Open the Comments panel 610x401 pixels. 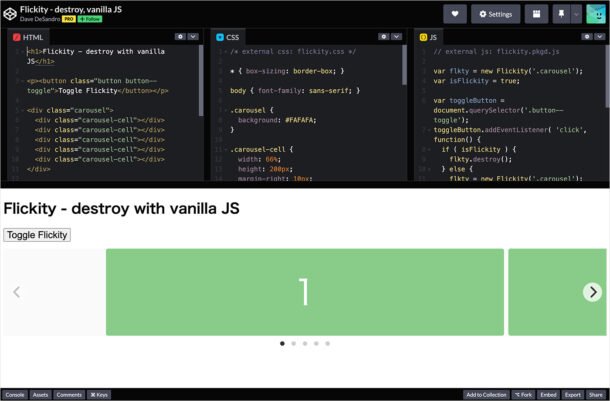click(69, 395)
